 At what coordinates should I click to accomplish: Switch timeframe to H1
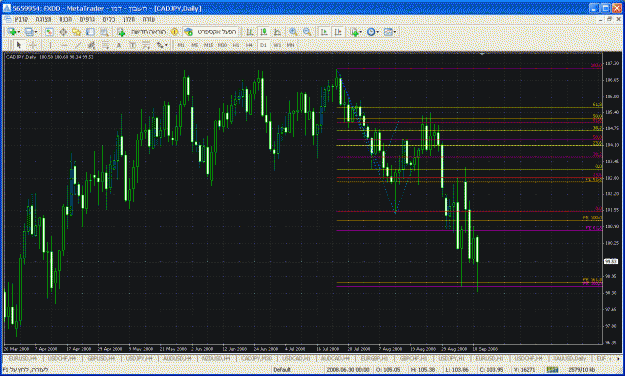point(236,45)
